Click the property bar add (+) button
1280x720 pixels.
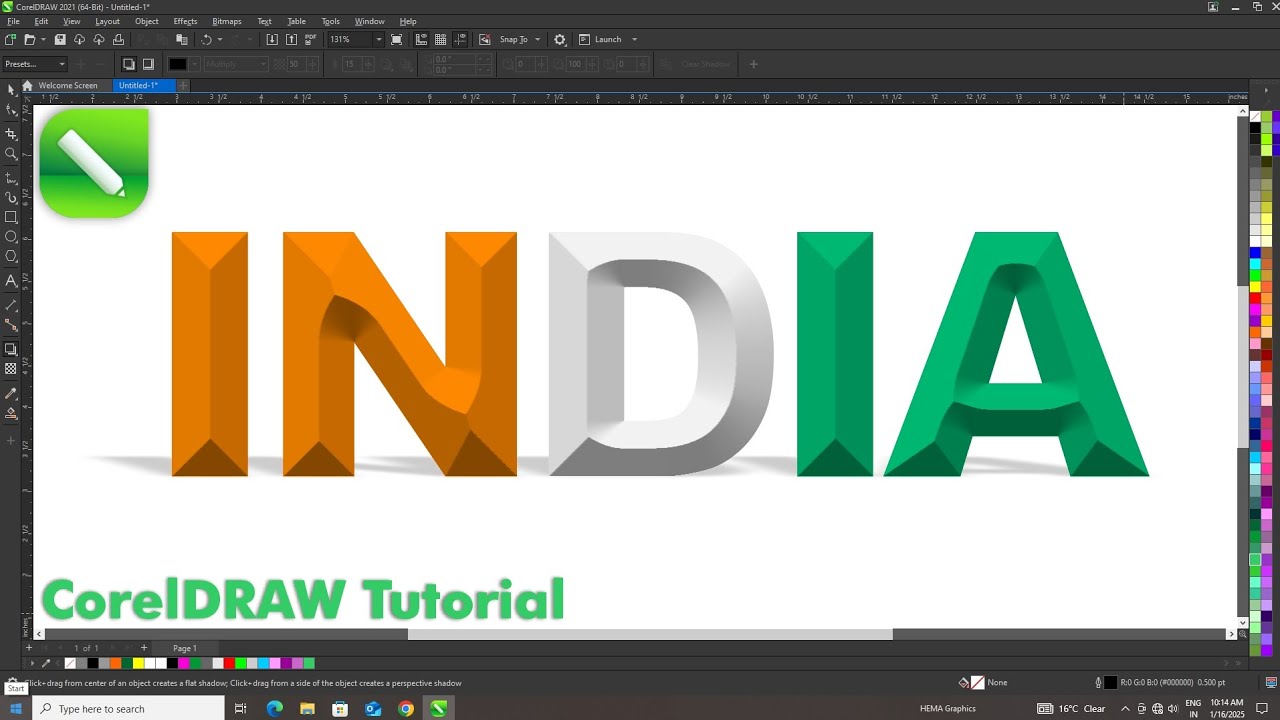(x=753, y=64)
